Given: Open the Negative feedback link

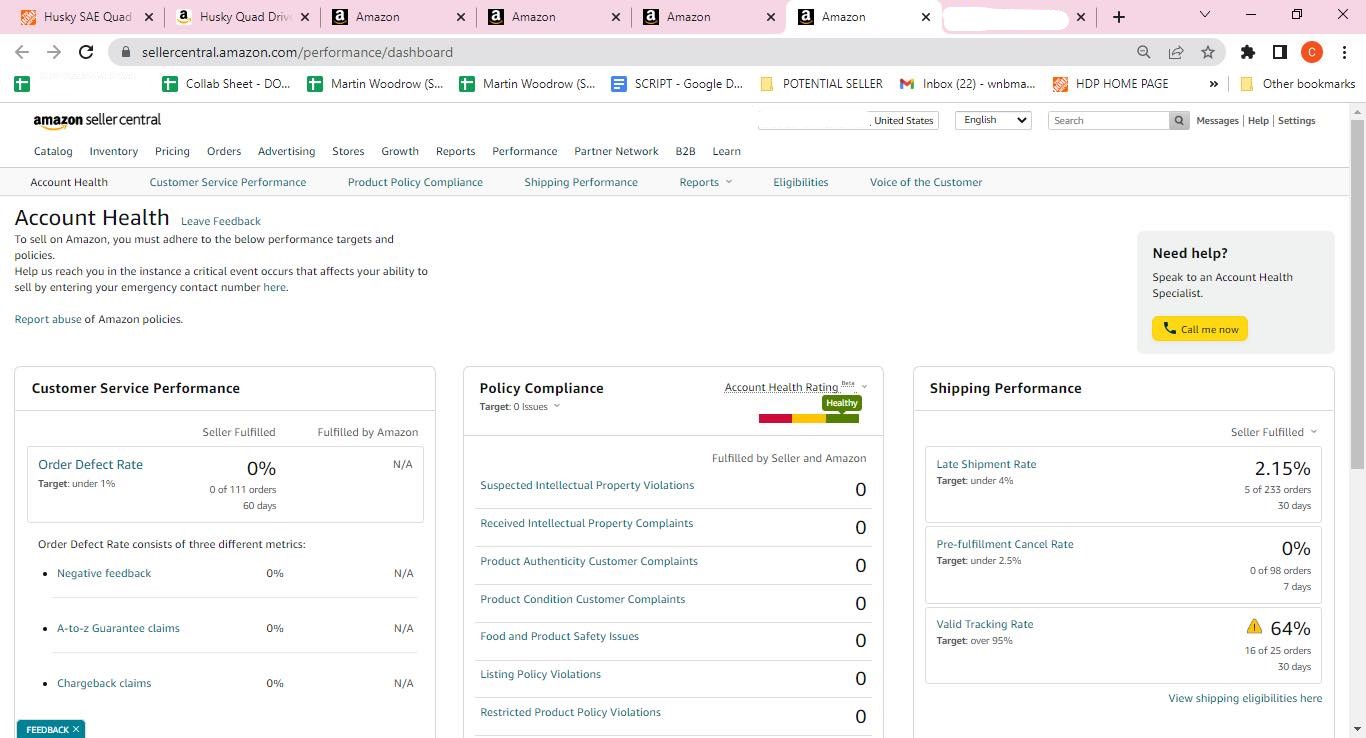Looking at the screenshot, I should 104,573.
